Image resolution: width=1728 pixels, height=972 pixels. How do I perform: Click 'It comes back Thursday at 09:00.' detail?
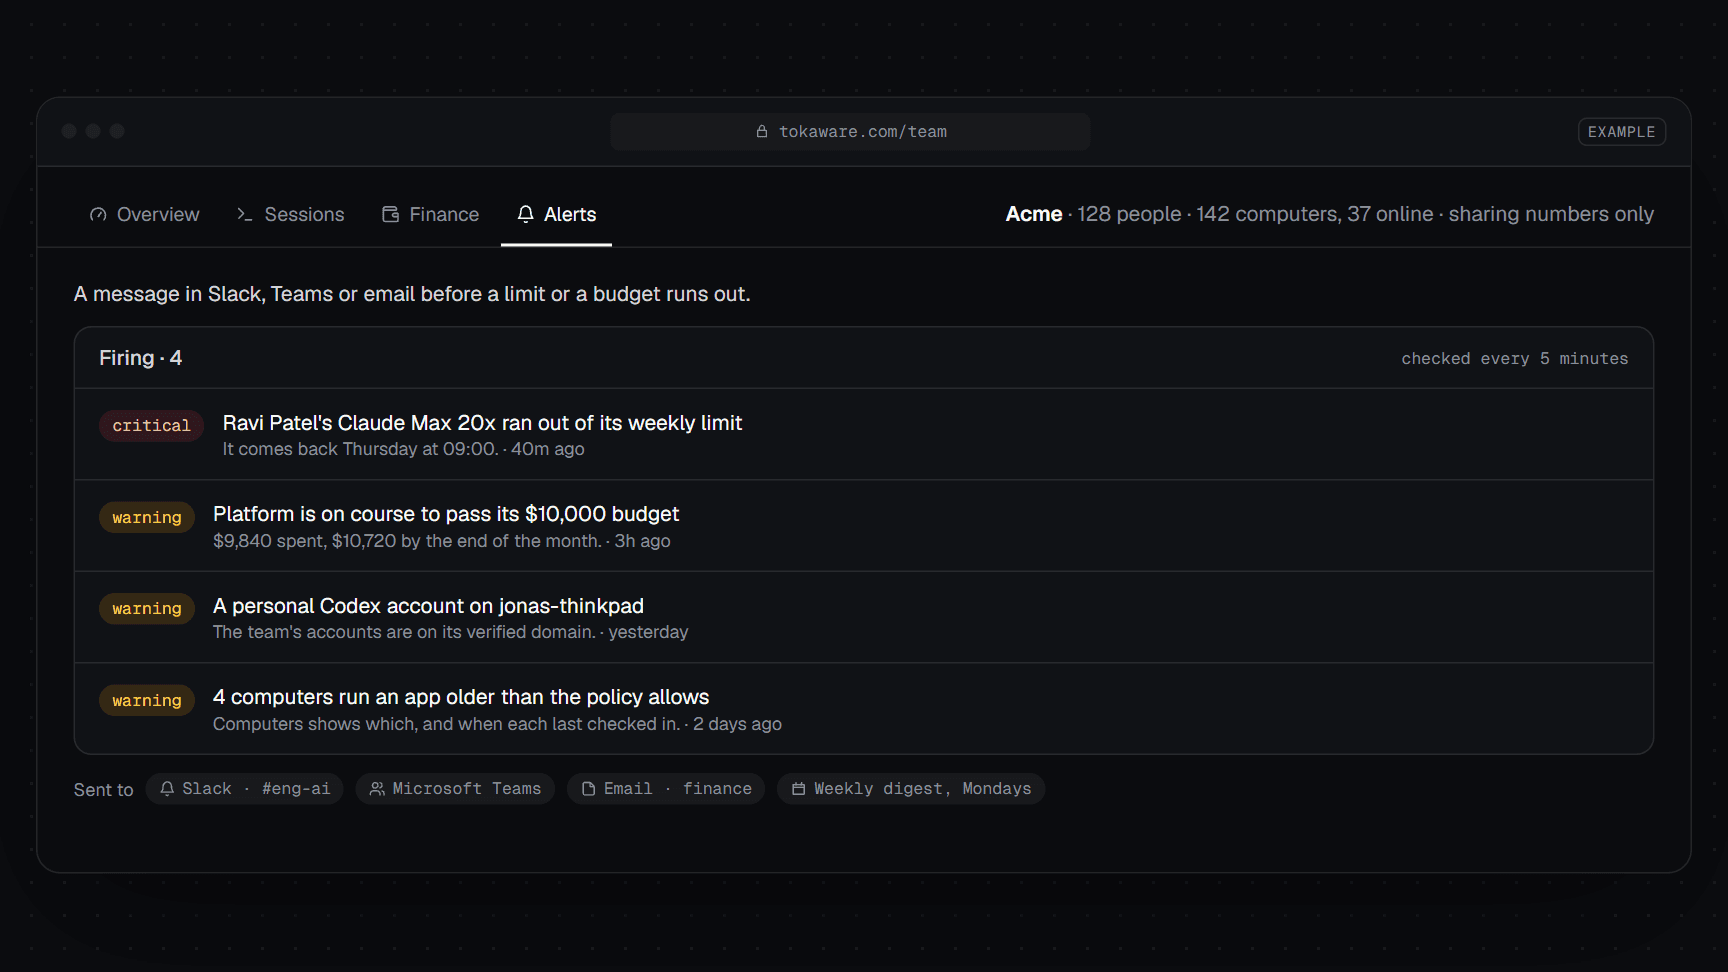pos(360,449)
